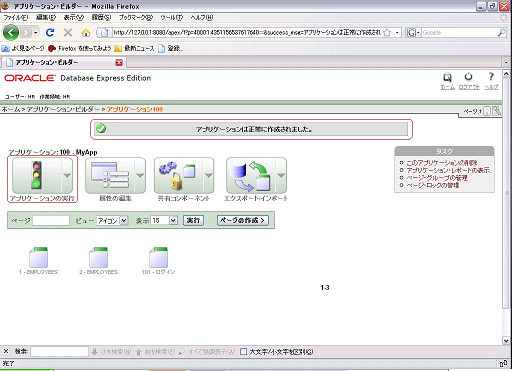Expand the Run Application icon dropdown arrow
The height and width of the screenshot is (371, 512).
click(x=67, y=175)
